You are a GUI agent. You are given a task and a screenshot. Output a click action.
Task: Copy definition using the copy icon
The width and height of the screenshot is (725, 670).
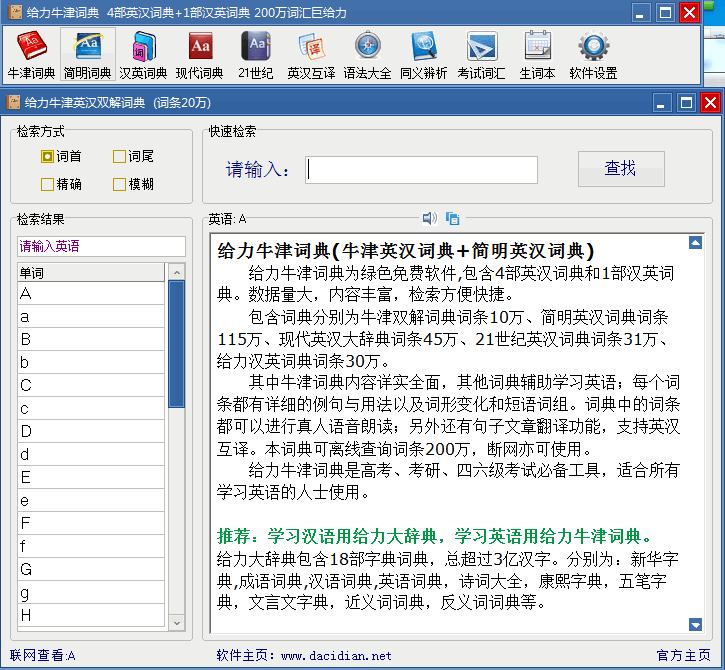pos(452,218)
